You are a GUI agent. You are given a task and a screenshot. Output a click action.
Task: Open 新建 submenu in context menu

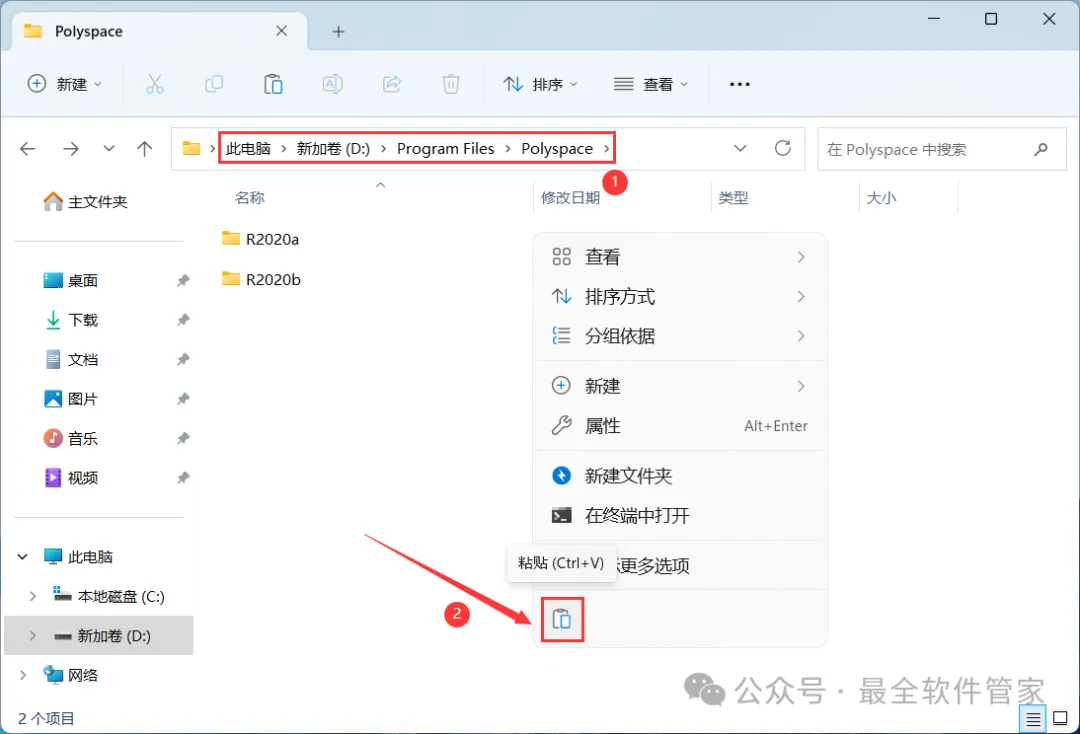(680, 386)
